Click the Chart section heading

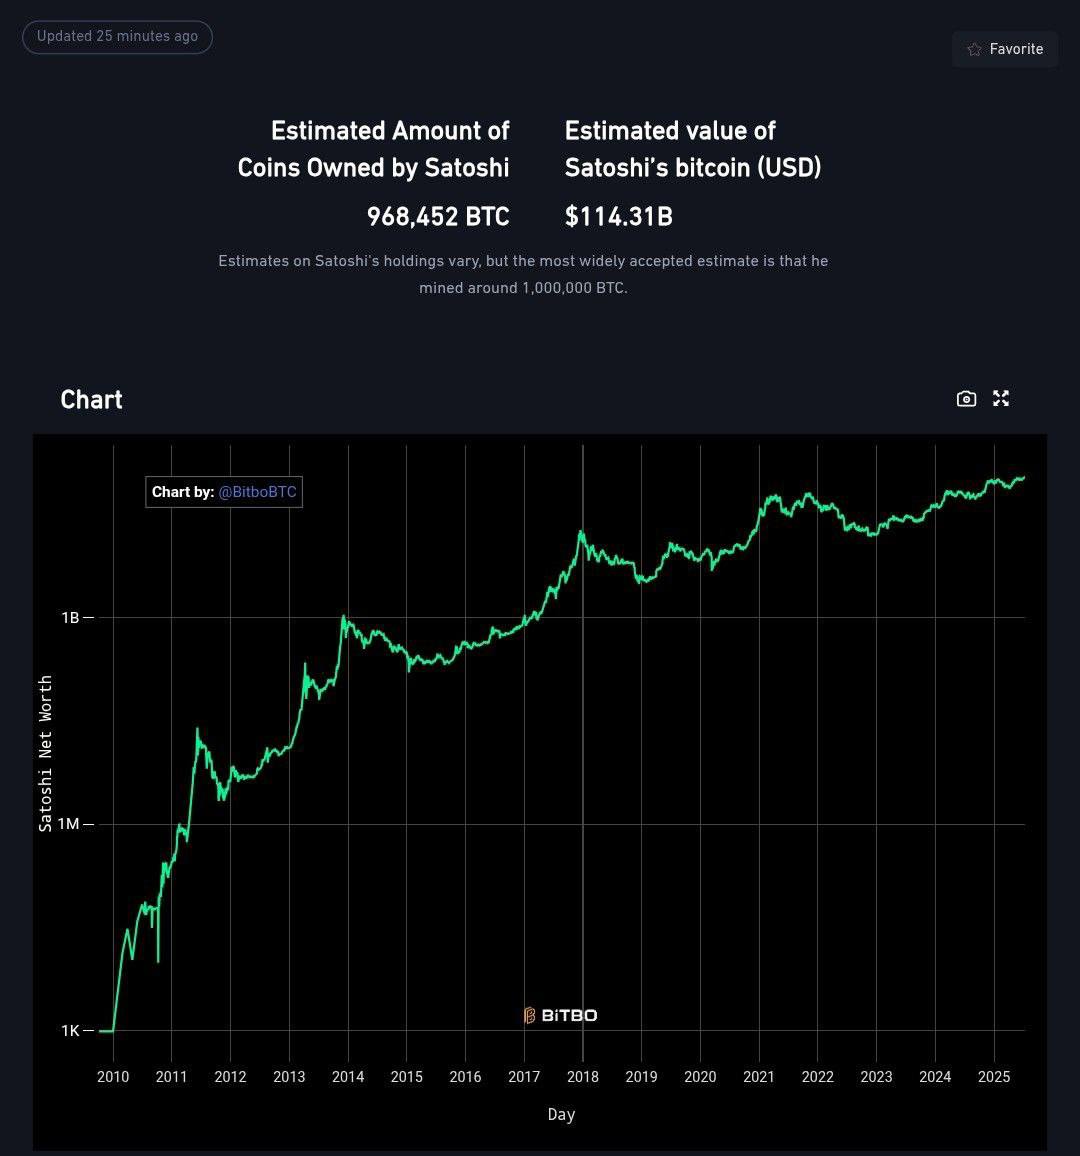click(x=91, y=400)
